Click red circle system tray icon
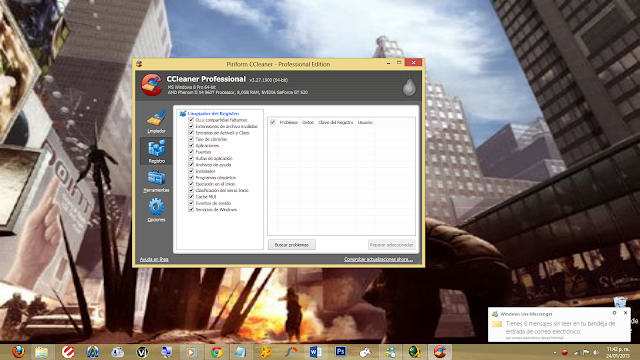Image resolution: width=640 pixels, height=360 pixels. click(565, 352)
